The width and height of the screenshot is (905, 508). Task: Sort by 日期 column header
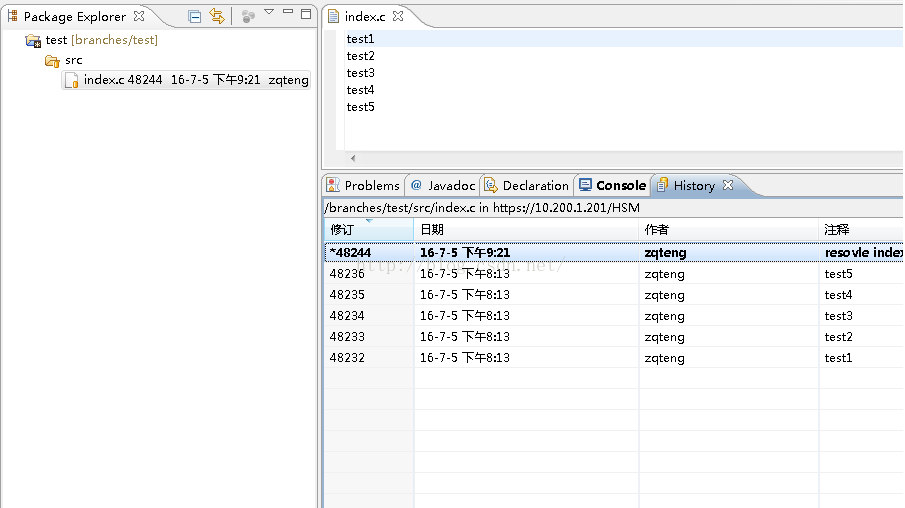pos(526,230)
